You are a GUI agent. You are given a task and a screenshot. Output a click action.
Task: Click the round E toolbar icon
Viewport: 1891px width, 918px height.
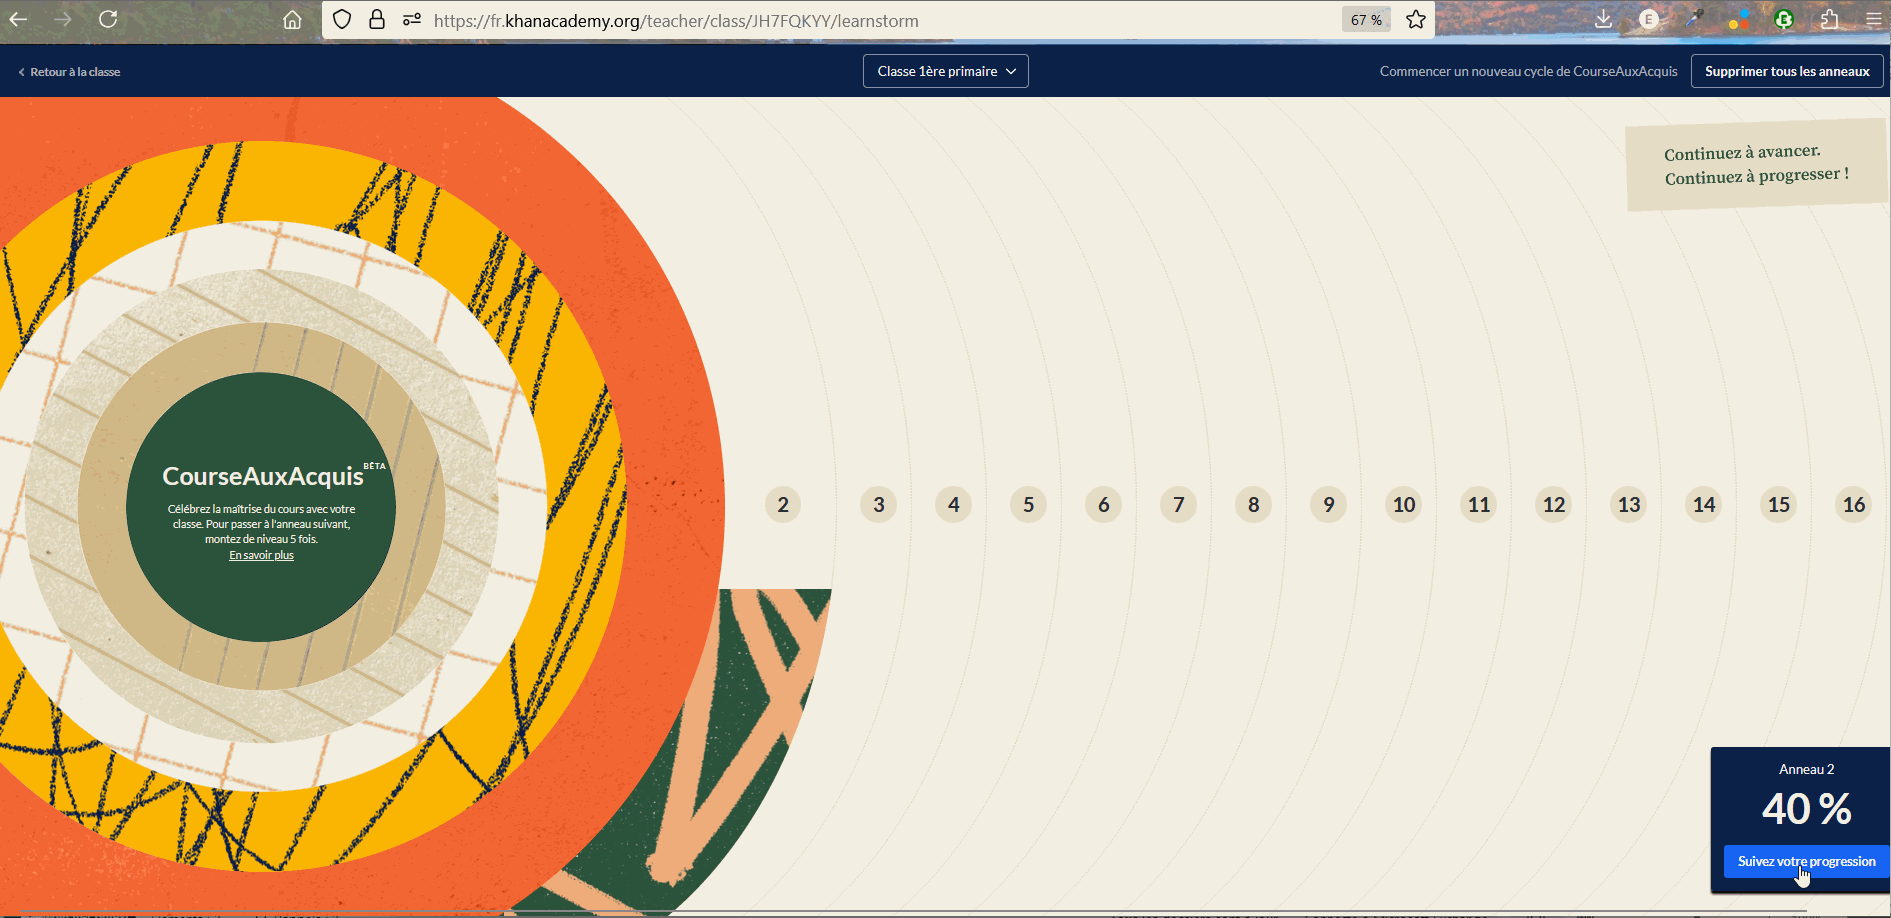pyautogui.click(x=1649, y=19)
